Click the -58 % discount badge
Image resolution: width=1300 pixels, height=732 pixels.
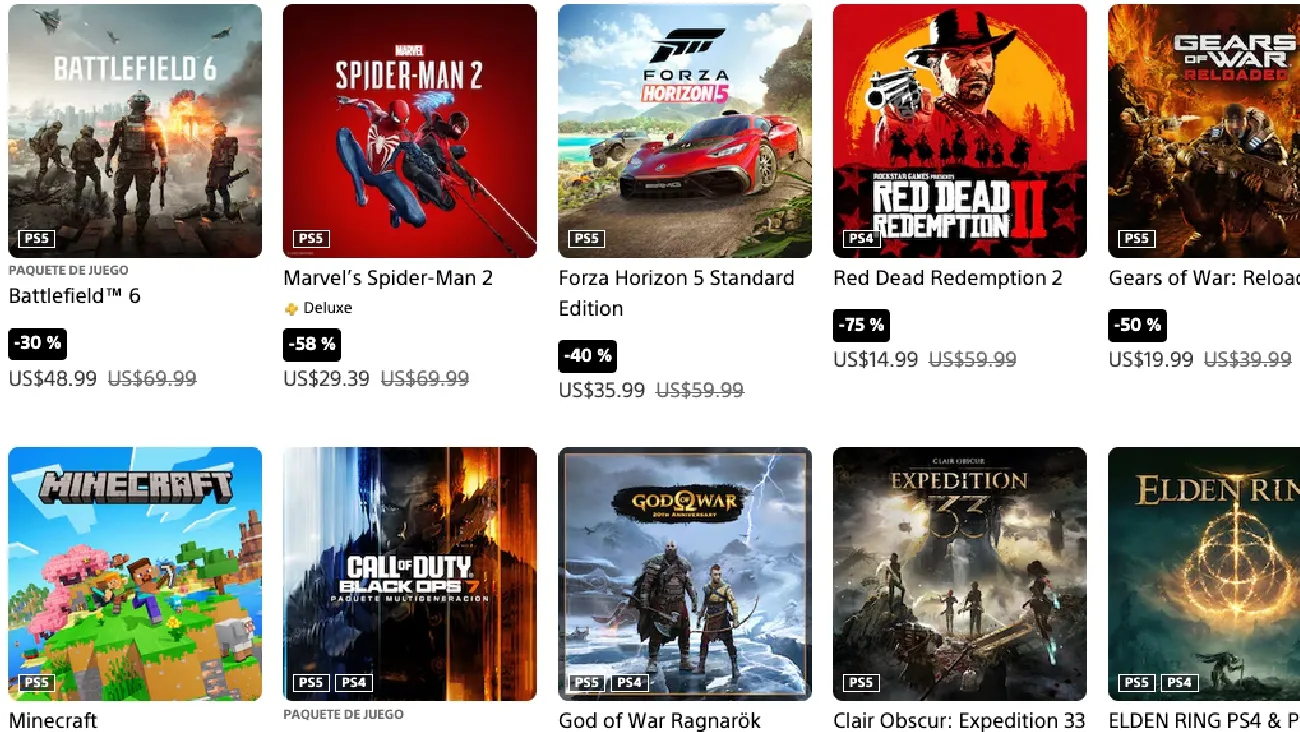[311, 344]
